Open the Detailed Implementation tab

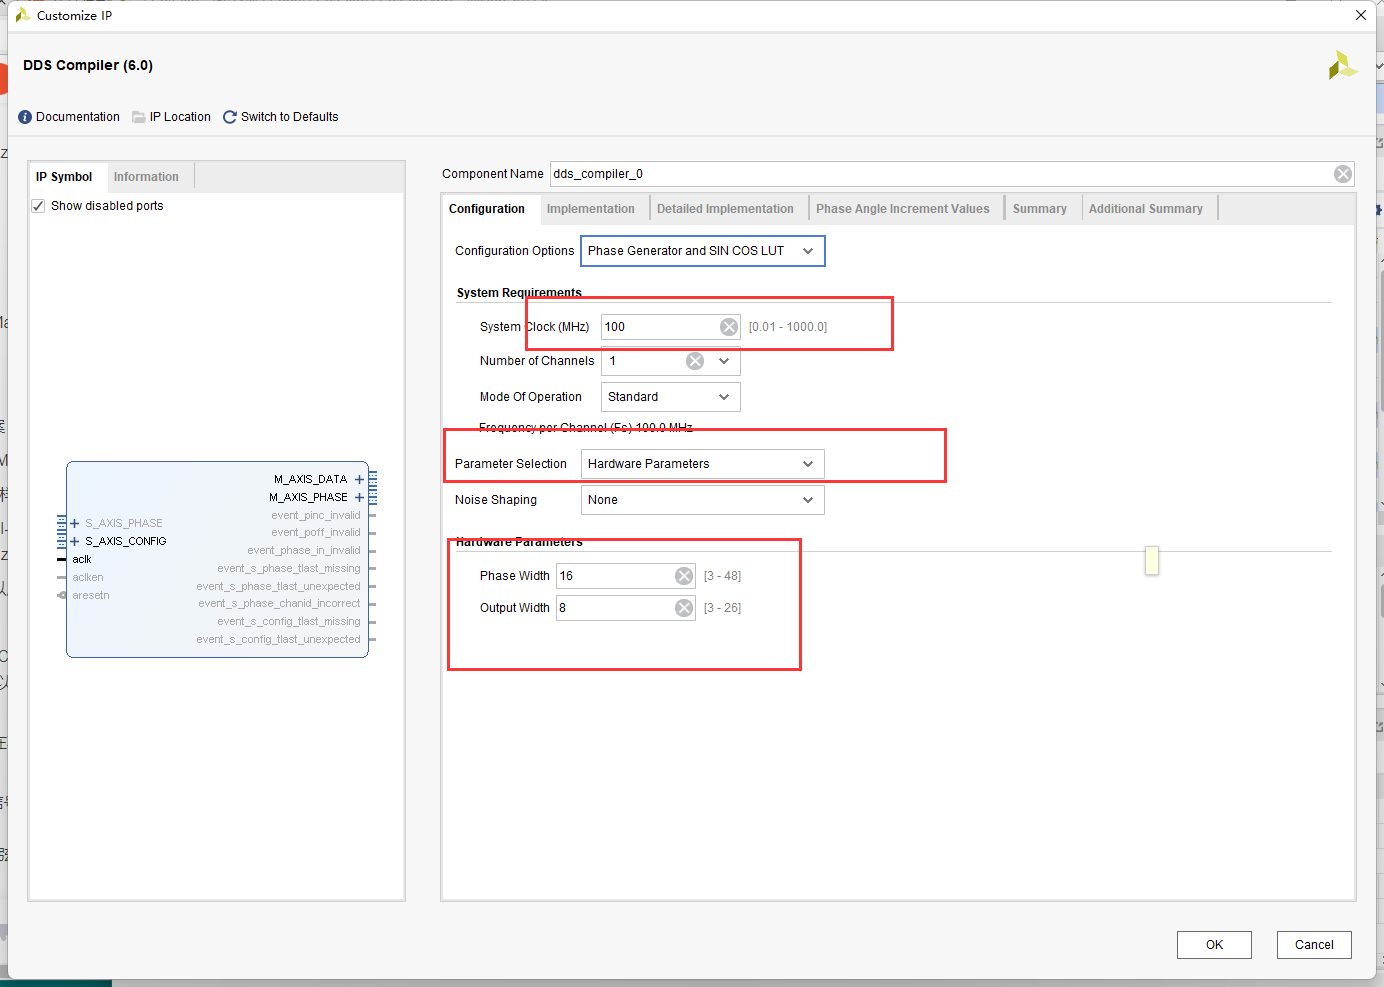[x=725, y=209]
